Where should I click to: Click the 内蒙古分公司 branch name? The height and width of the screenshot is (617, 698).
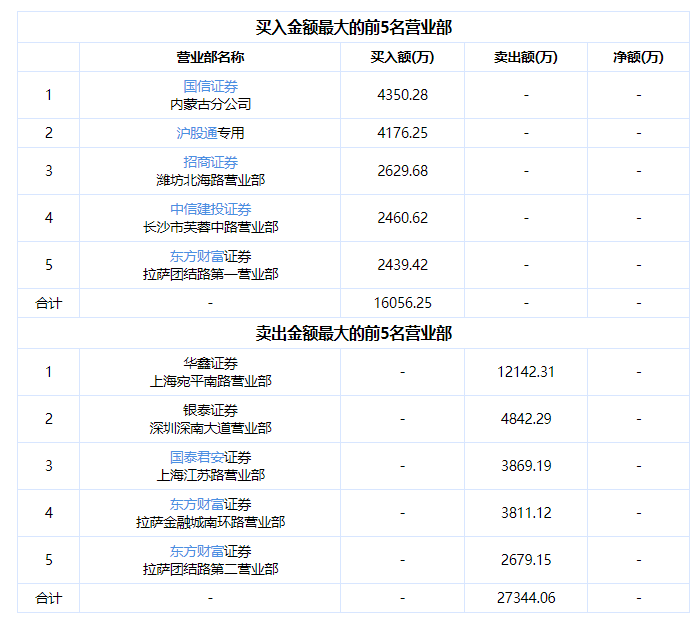point(211,104)
